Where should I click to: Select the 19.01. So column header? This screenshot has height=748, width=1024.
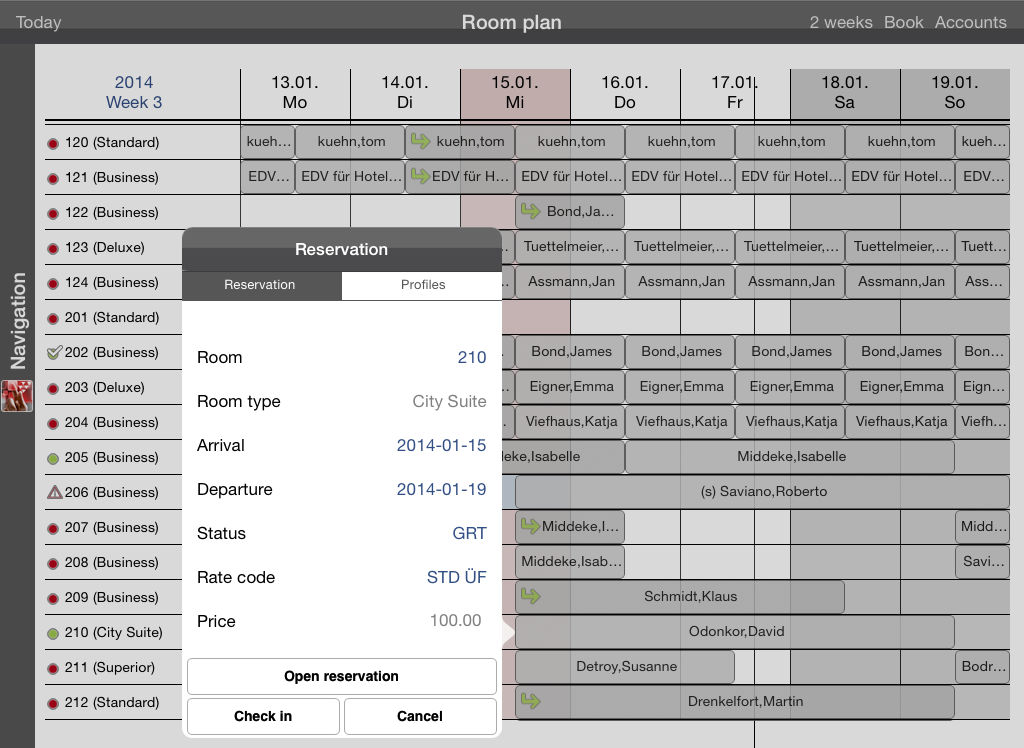point(954,92)
